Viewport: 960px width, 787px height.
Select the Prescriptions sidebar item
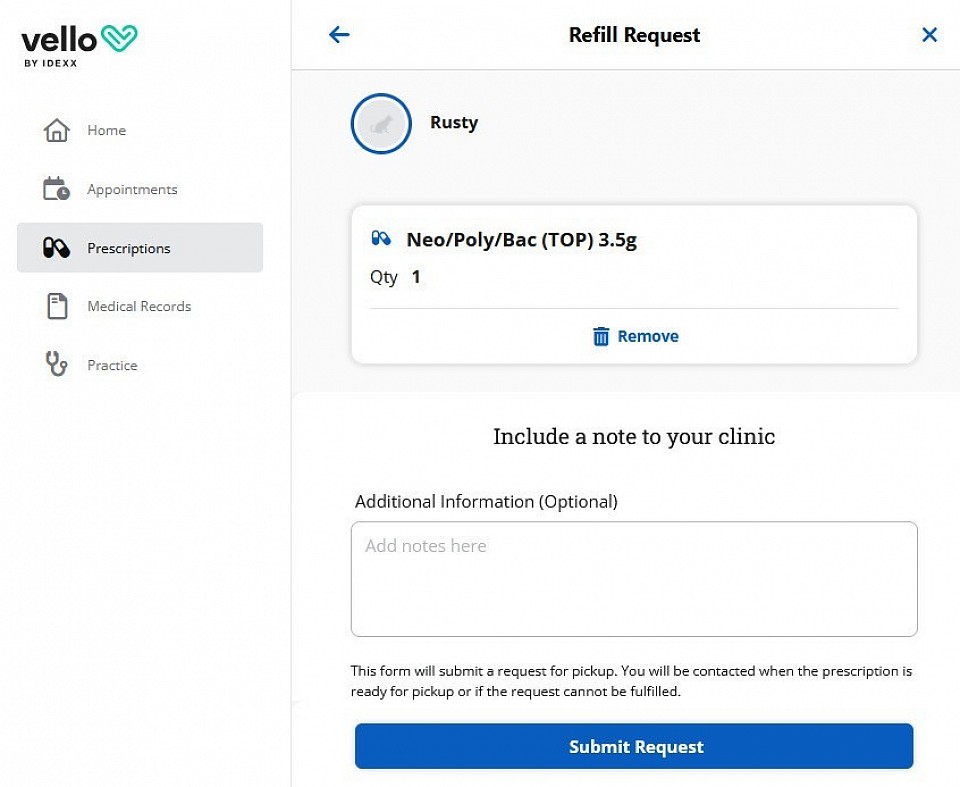click(140, 247)
